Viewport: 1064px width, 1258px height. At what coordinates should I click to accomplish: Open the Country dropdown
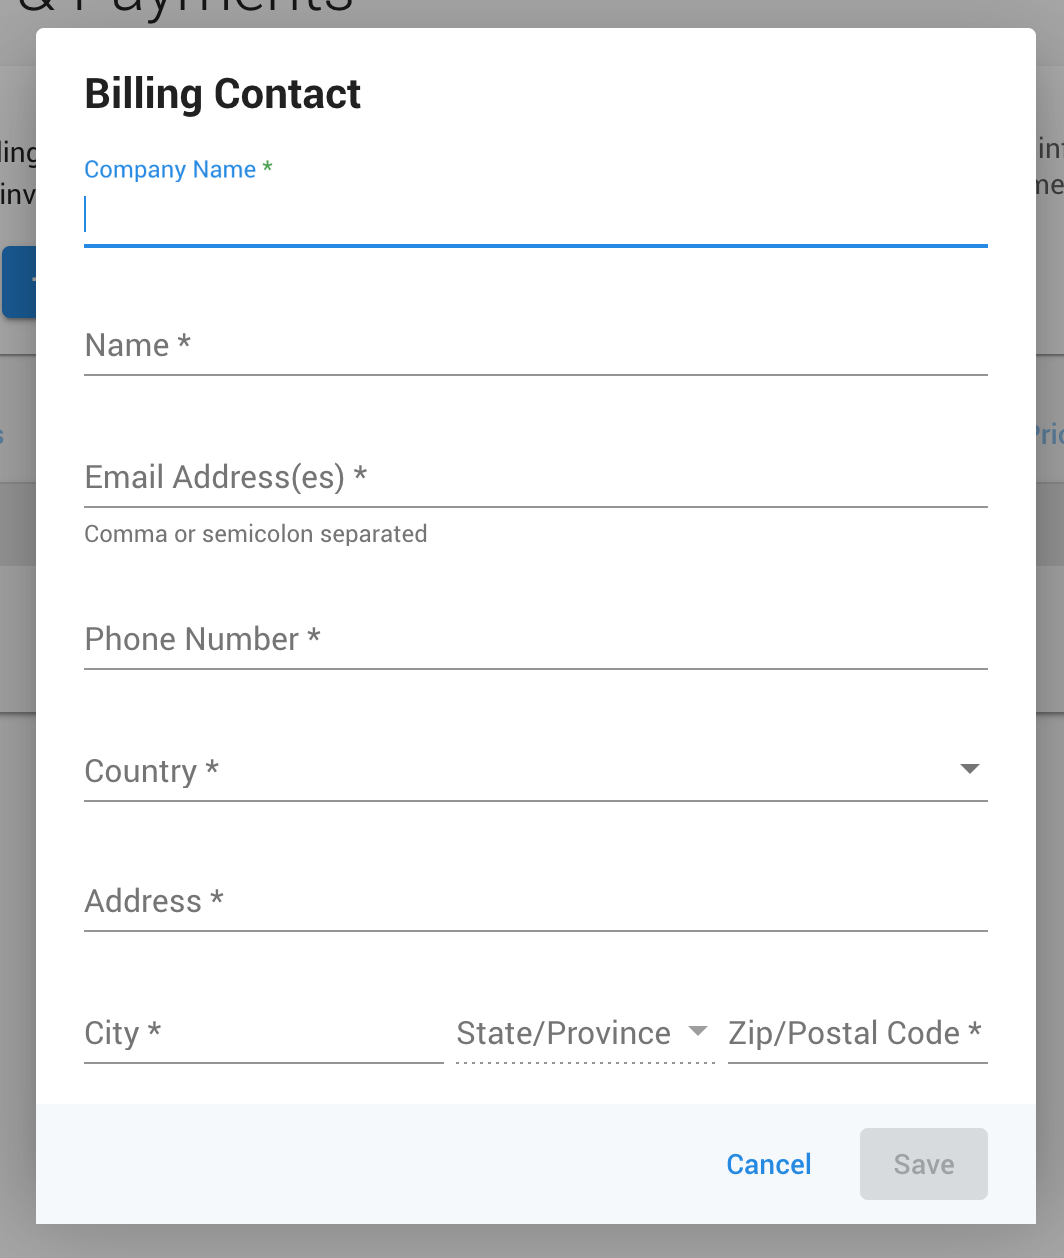click(x=536, y=771)
